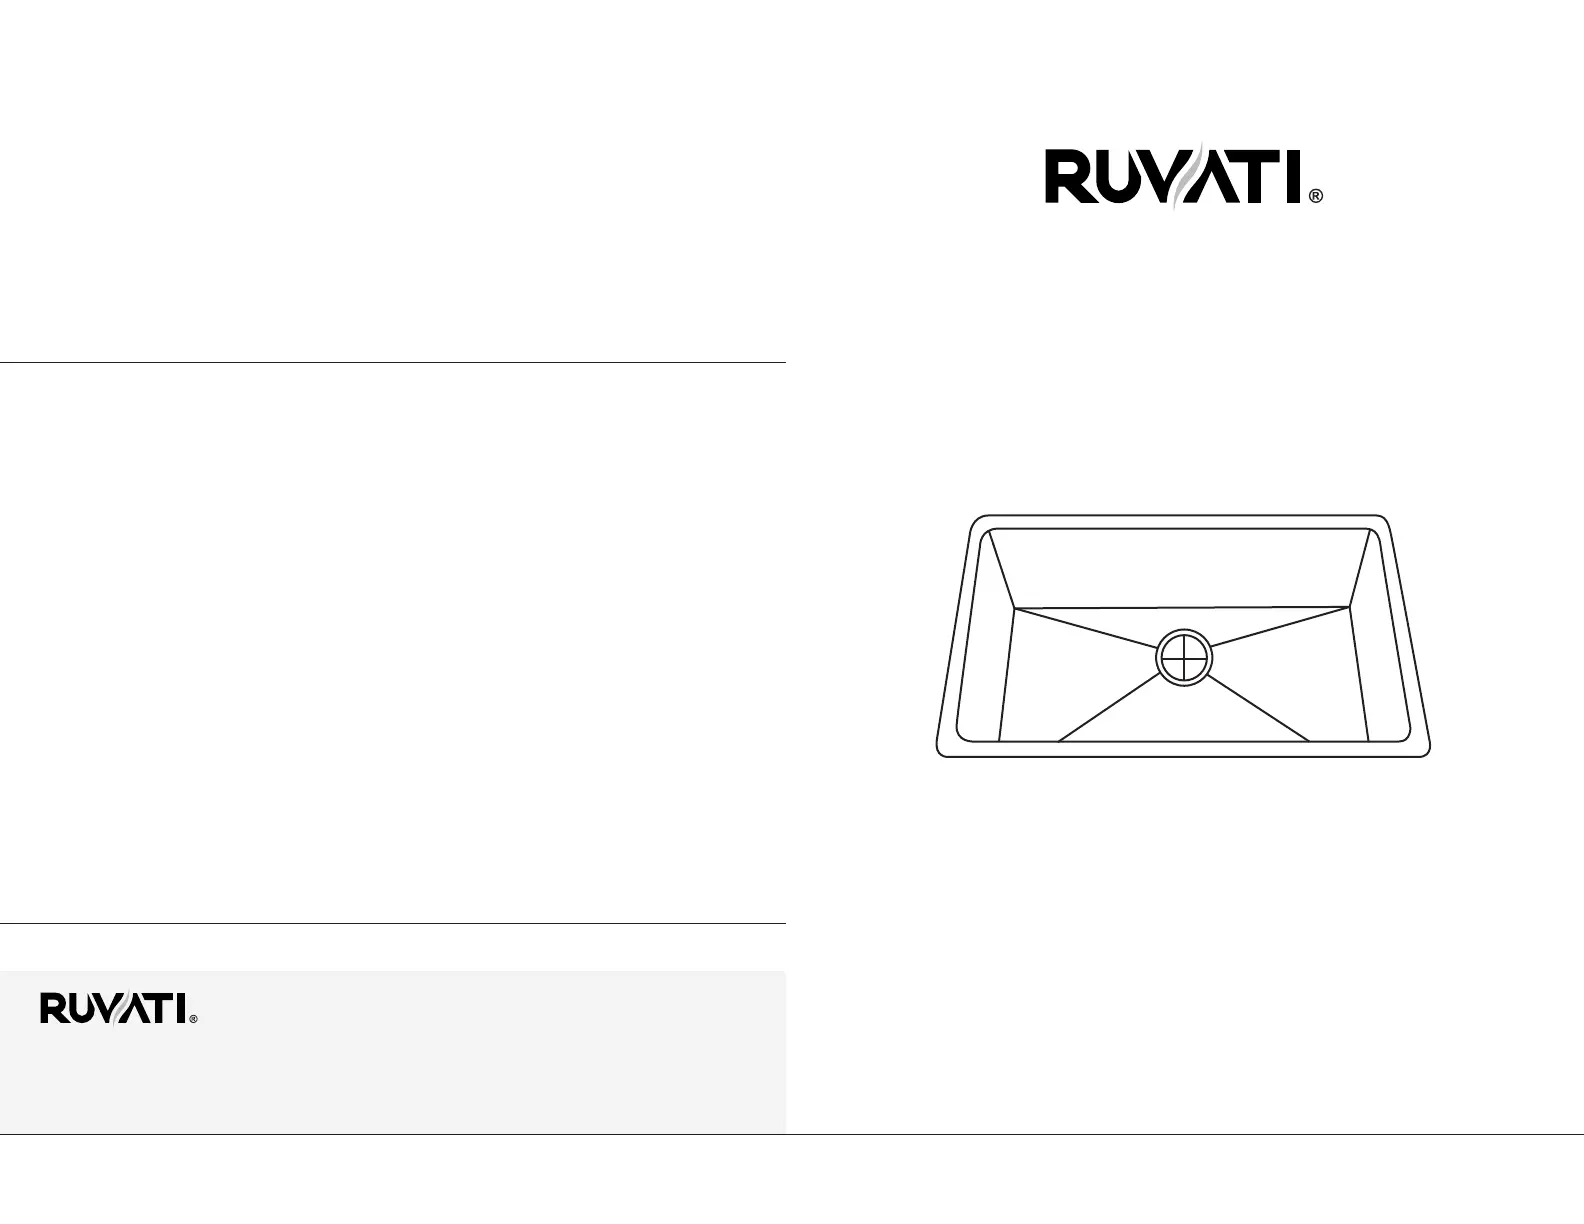Click the registered trademark symbol beside large logo
Viewport: 1584px width, 1224px height.
(1315, 198)
